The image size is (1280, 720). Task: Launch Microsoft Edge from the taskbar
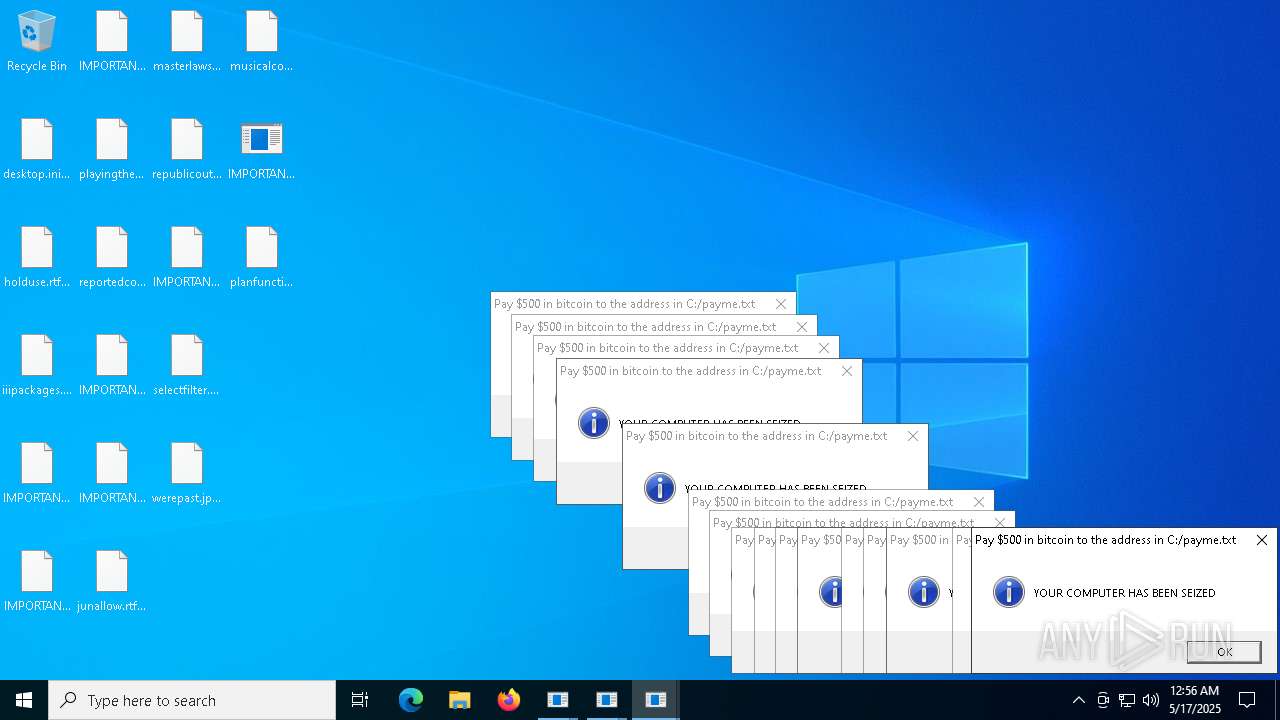(411, 700)
